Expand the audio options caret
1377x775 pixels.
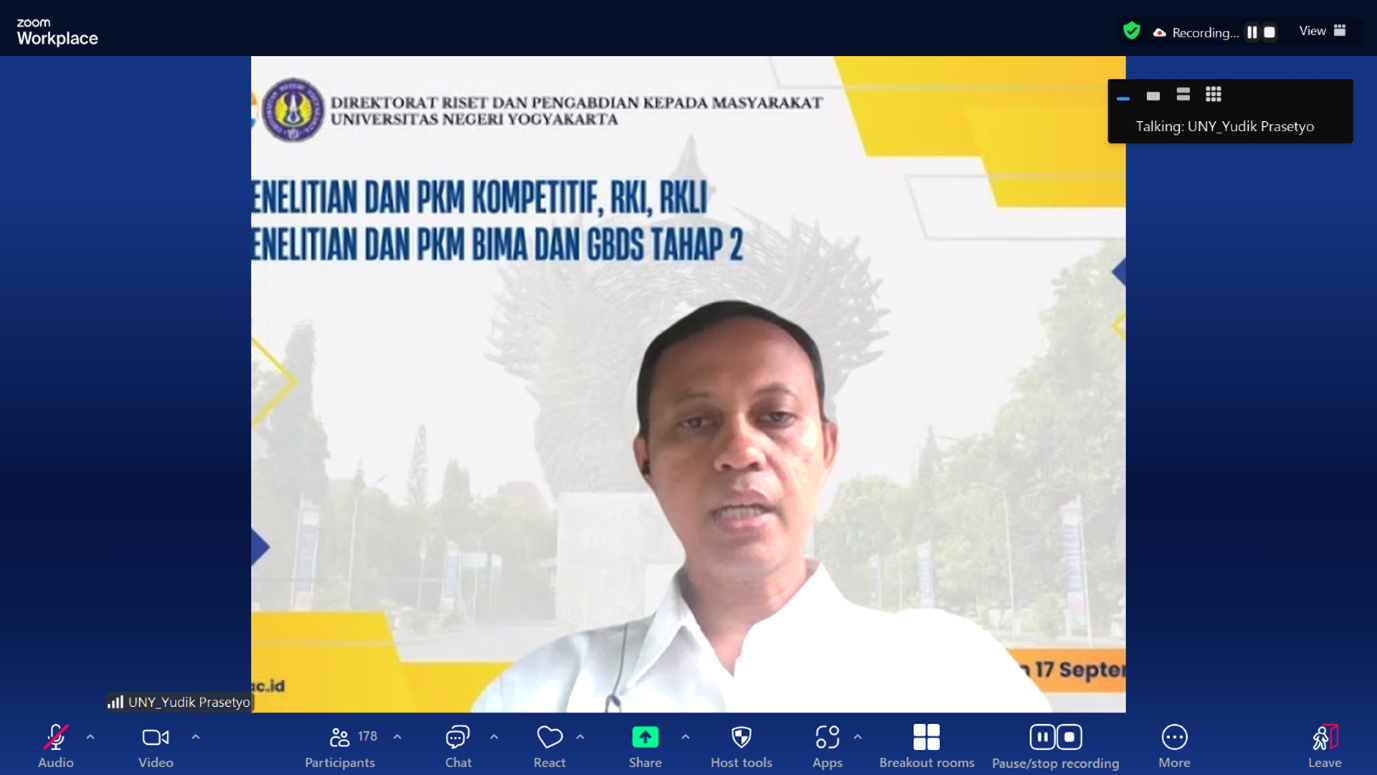tap(90, 738)
